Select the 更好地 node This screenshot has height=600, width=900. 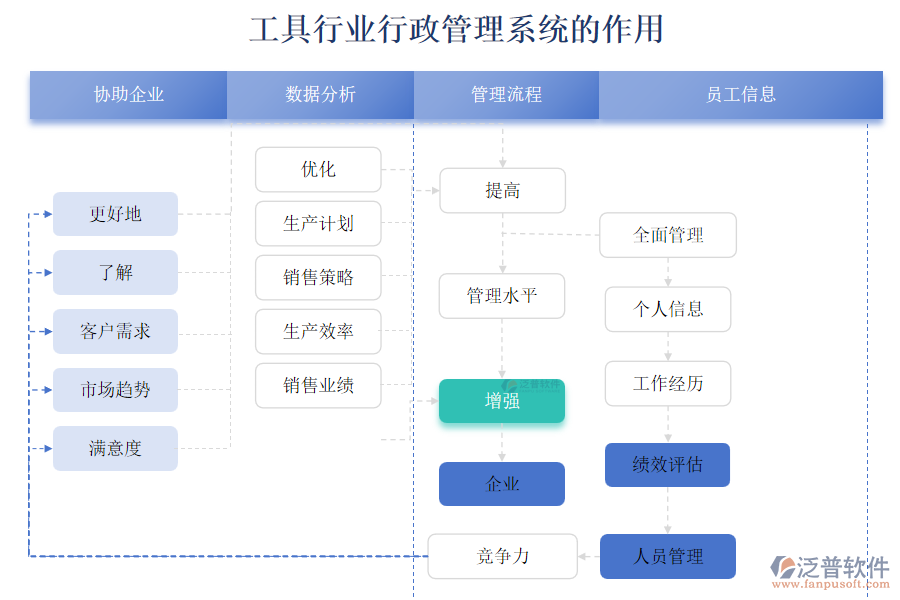click(x=115, y=214)
